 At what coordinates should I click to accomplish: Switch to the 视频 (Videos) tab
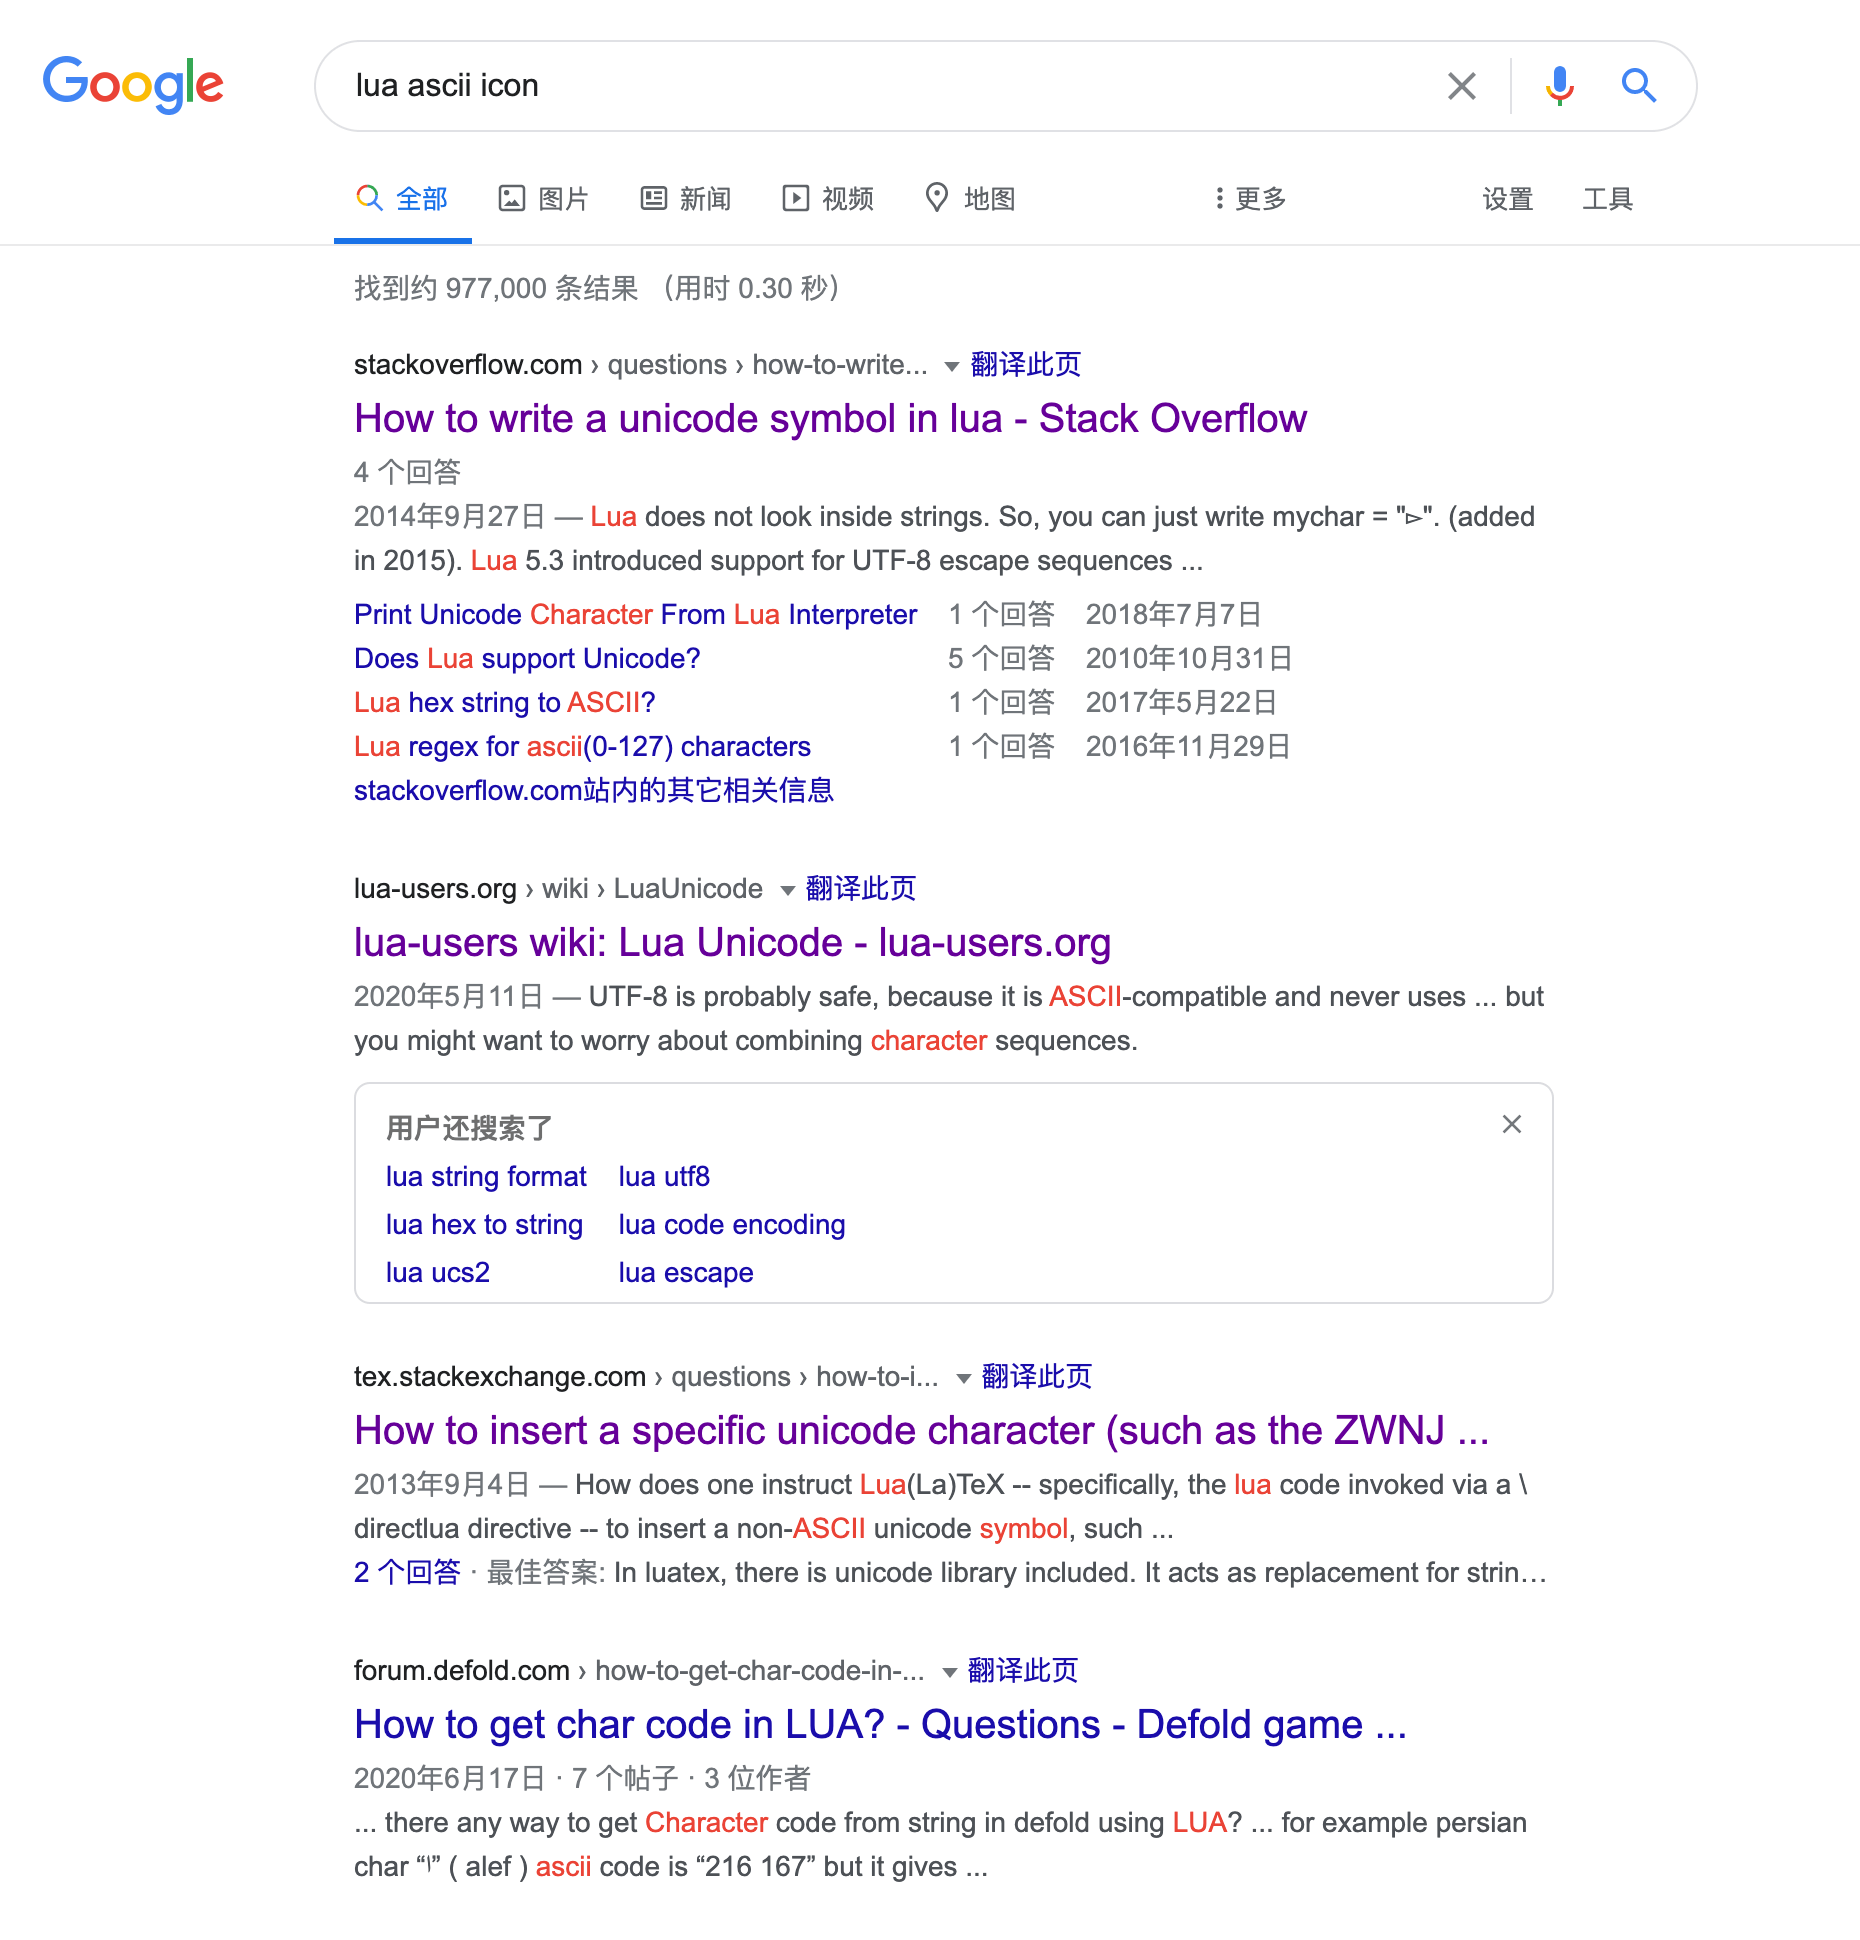[x=828, y=199]
